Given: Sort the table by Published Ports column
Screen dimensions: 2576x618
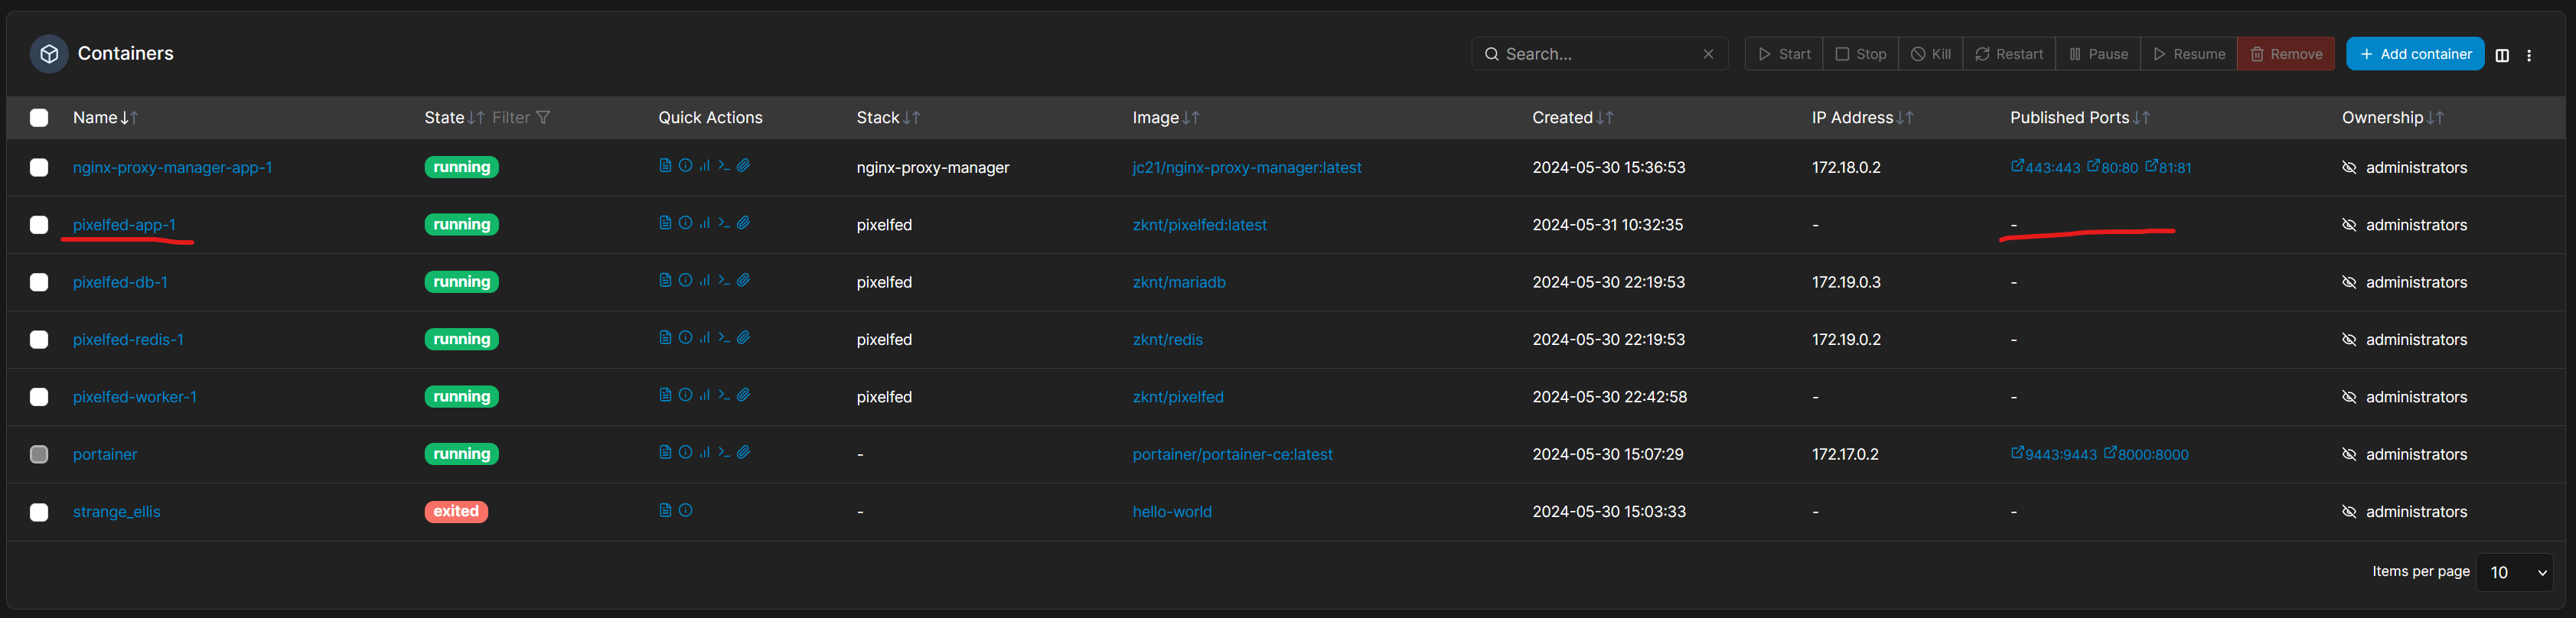Looking at the screenshot, I should pyautogui.click(x=2079, y=118).
